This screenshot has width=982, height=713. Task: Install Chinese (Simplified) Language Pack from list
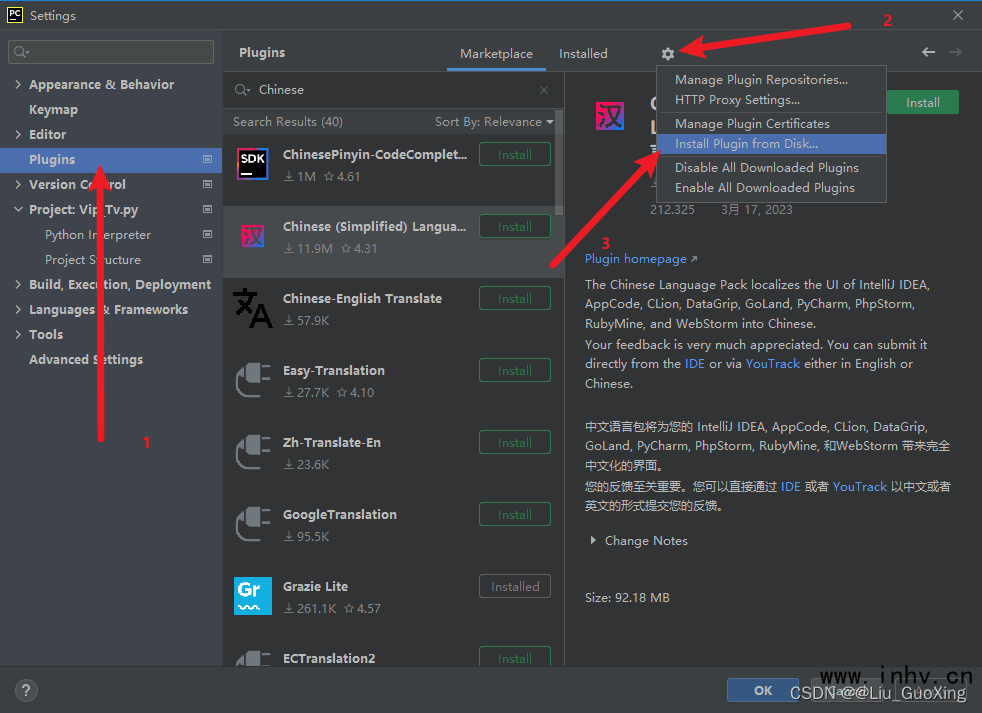[515, 227]
